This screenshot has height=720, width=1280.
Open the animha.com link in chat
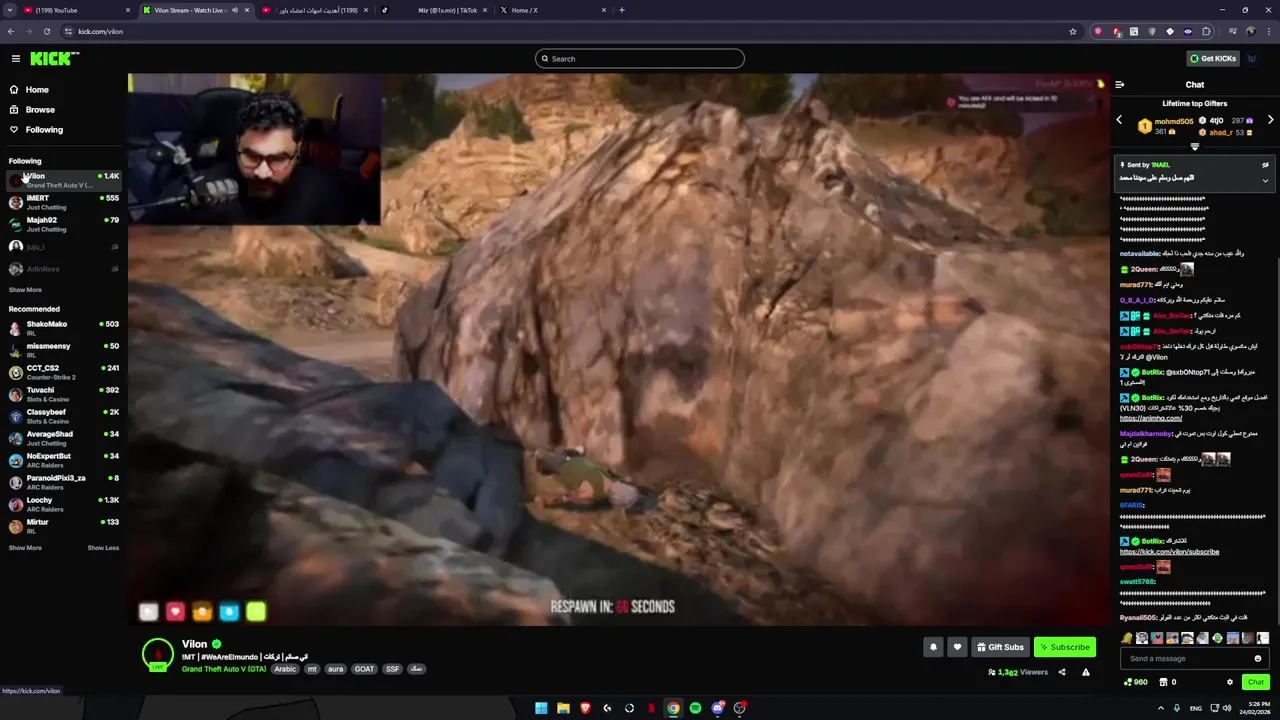pyautogui.click(x=1150, y=418)
